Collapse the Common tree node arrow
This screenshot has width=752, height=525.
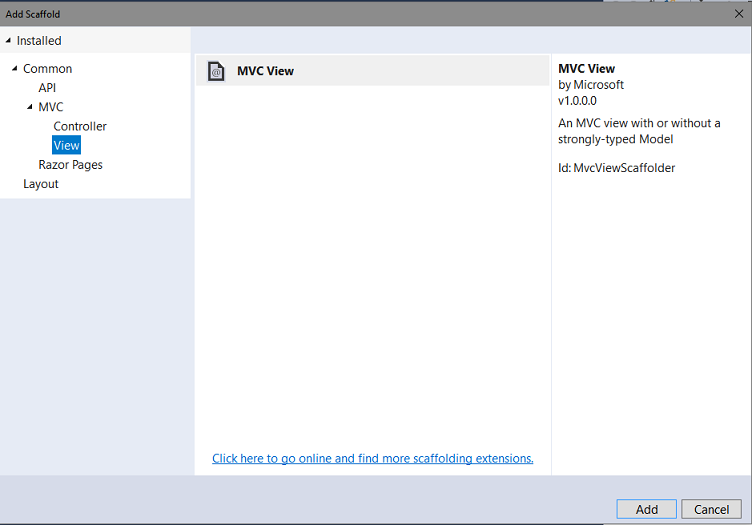pos(15,69)
